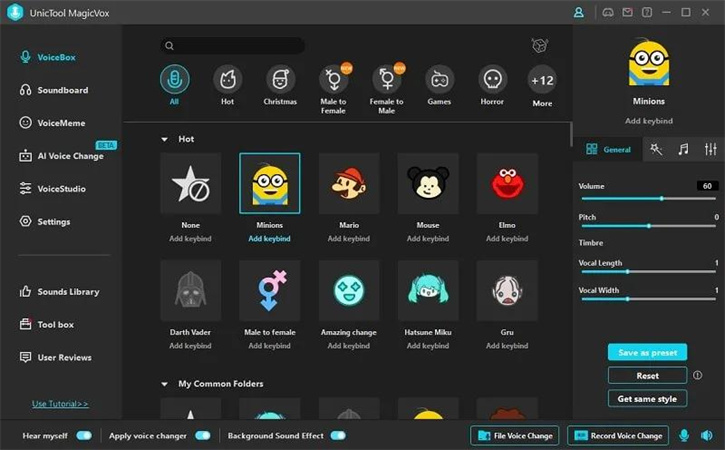Open Sounds Library
Viewport: 725px width, 450px height.
[59, 292]
